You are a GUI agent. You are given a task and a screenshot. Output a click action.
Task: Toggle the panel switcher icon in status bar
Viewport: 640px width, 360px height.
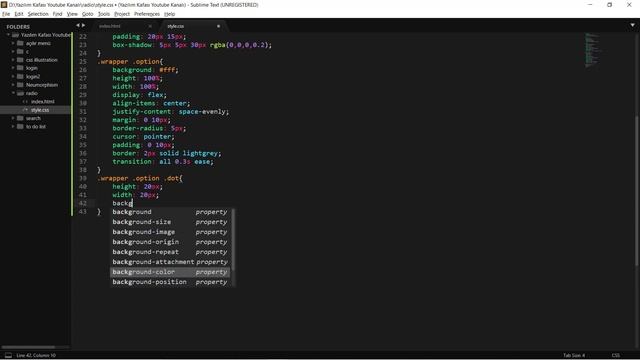[8, 356]
